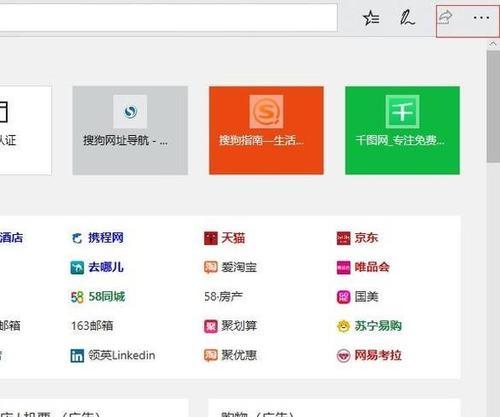This screenshot has height=417, width=500.
Task: Open the 携程网 link
Action: [106, 238]
